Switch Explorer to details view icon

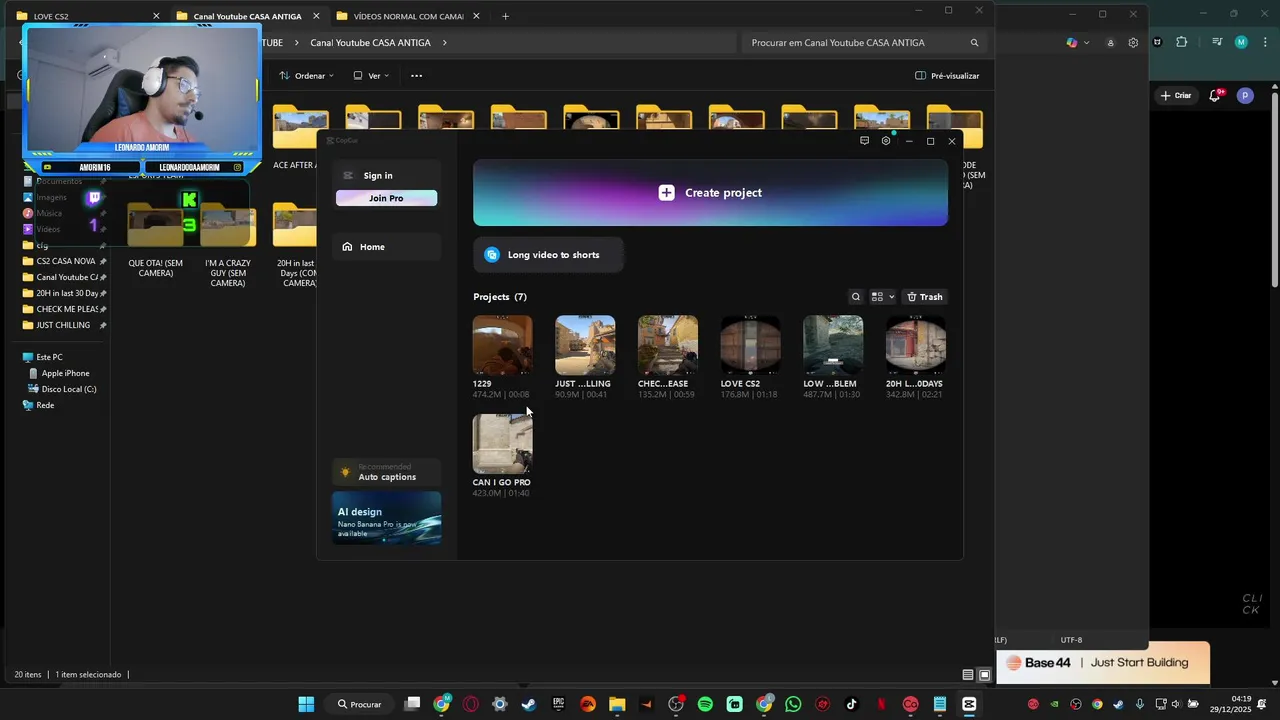(968, 675)
